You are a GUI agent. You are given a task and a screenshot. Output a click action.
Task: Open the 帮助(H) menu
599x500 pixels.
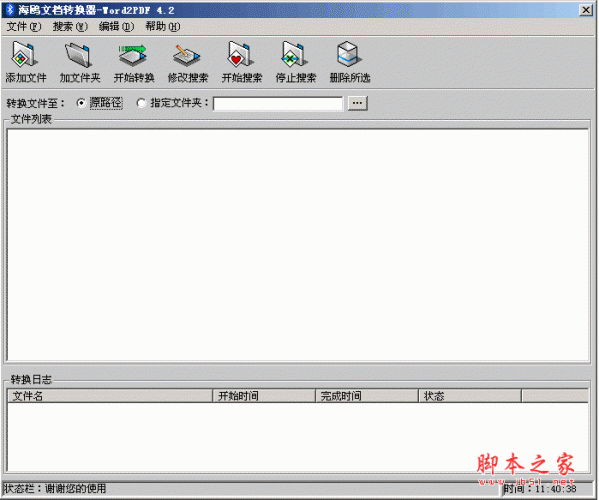162,27
